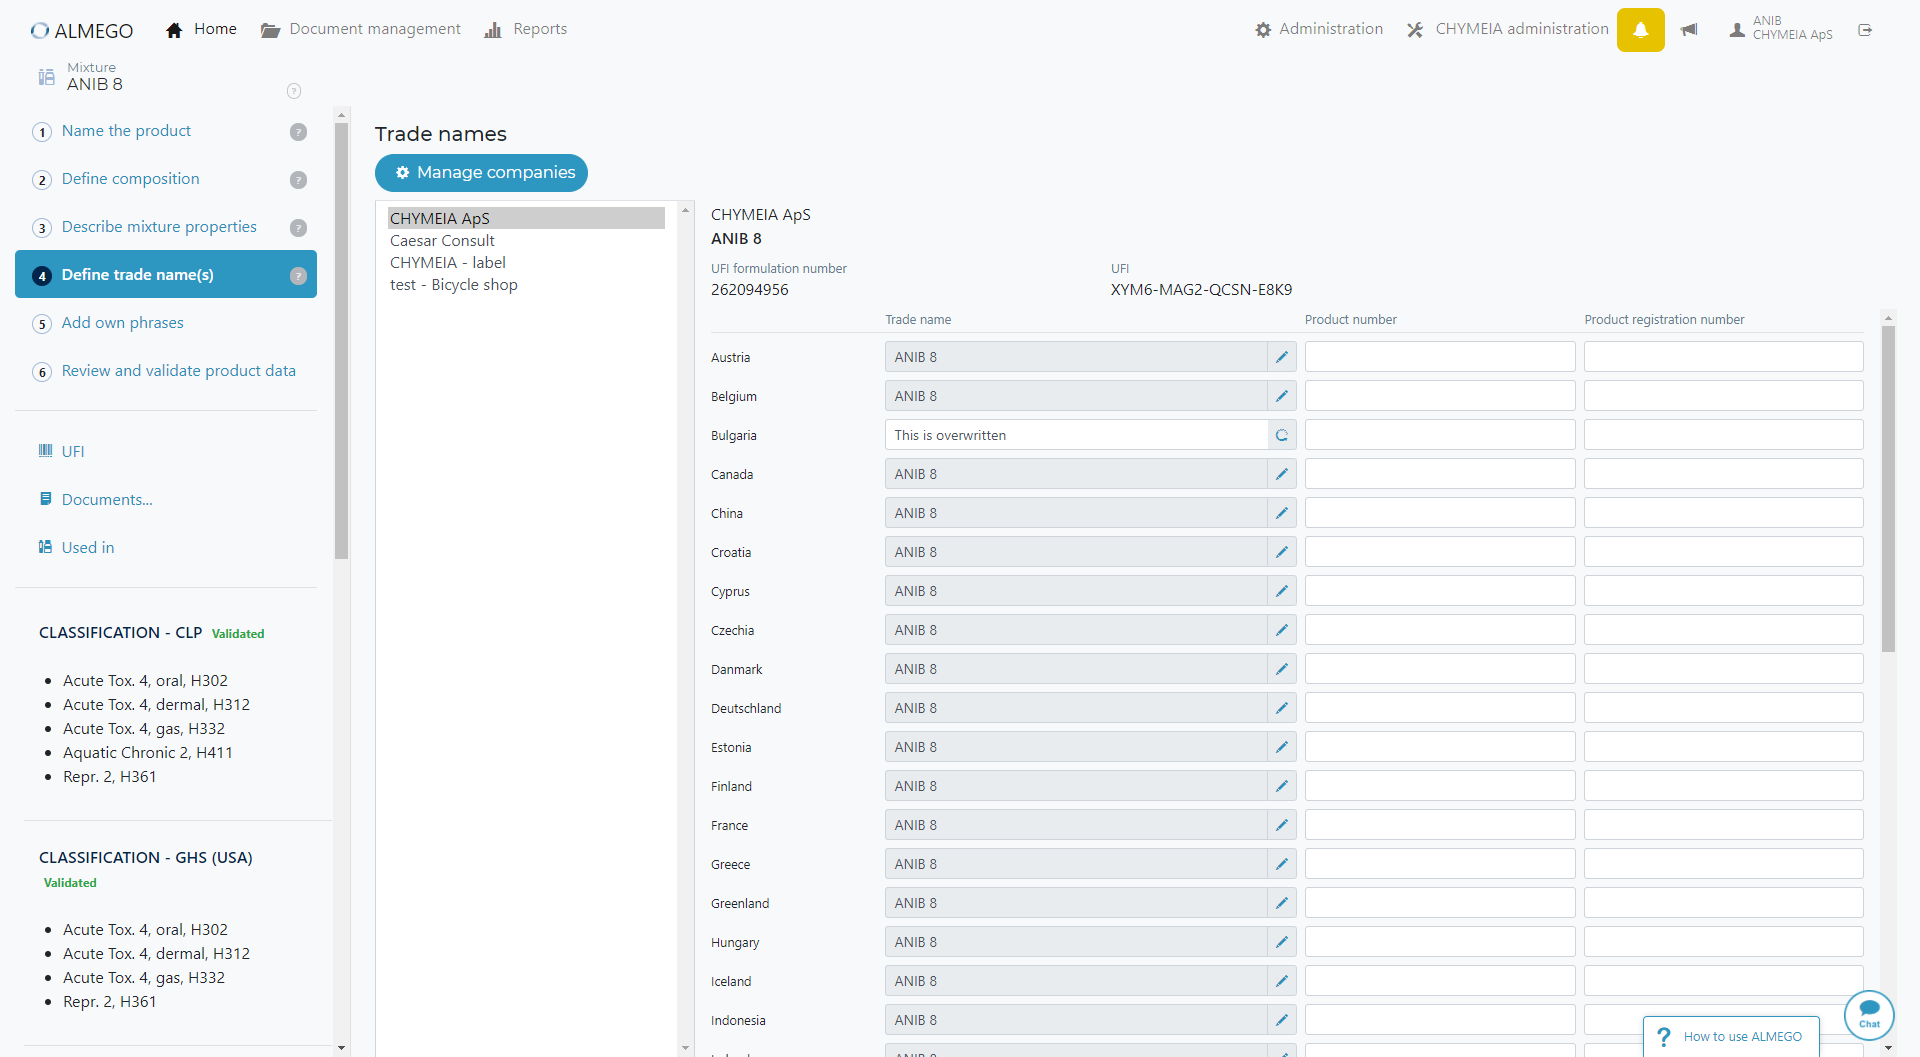
Task: Click Bulgaria trade name field
Action: point(1076,435)
